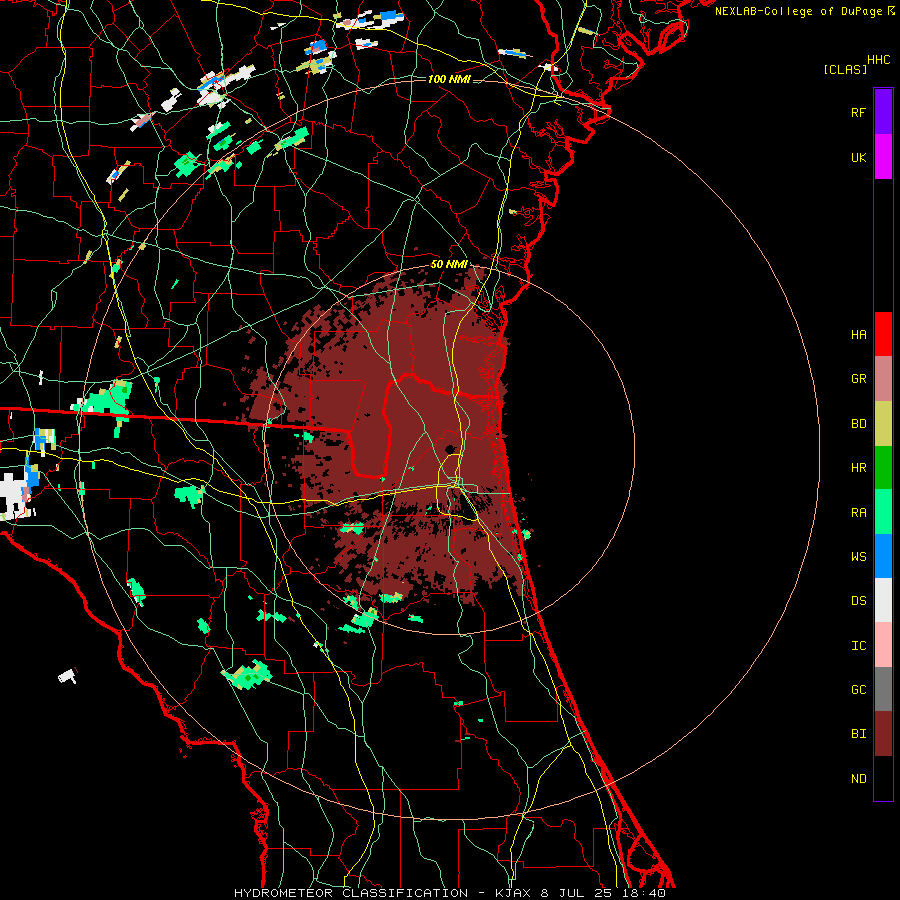Click the 'HA' legend label
Screen dimensions: 900x900
tap(858, 335)
